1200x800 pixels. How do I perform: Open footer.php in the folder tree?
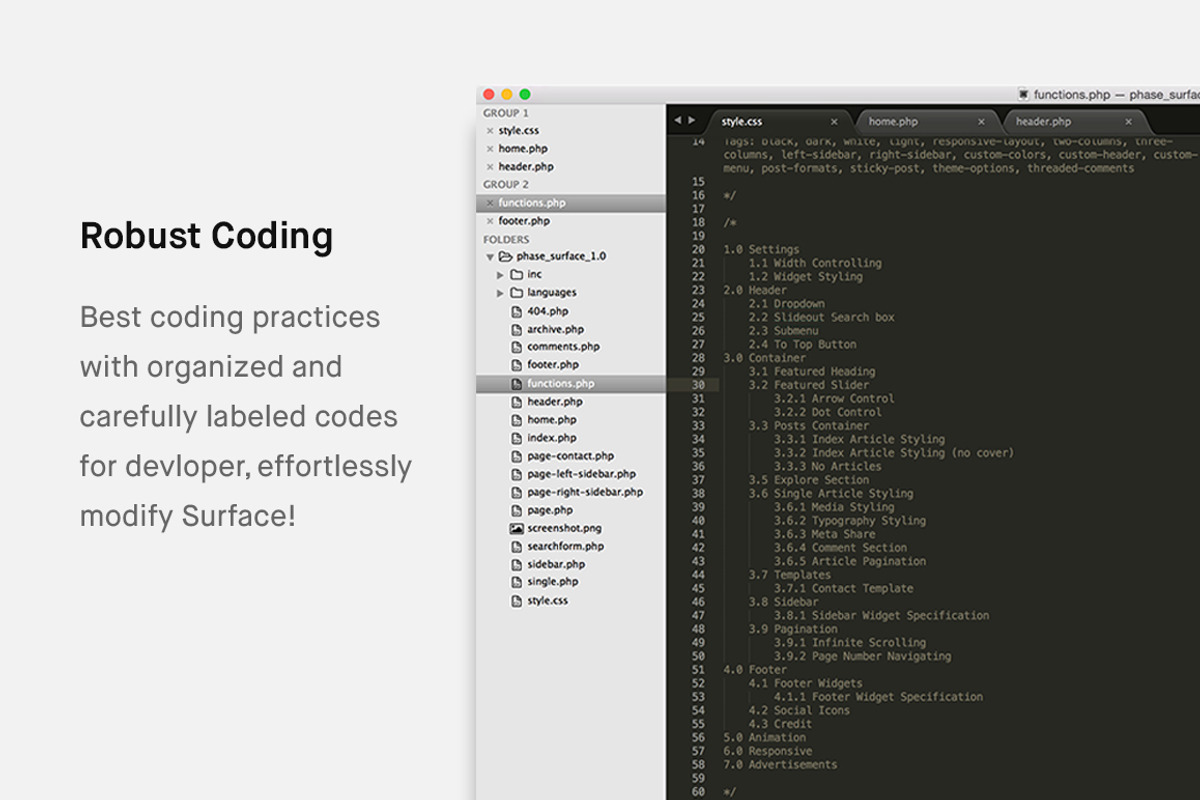pyautogui.click(x=553, y=365)
